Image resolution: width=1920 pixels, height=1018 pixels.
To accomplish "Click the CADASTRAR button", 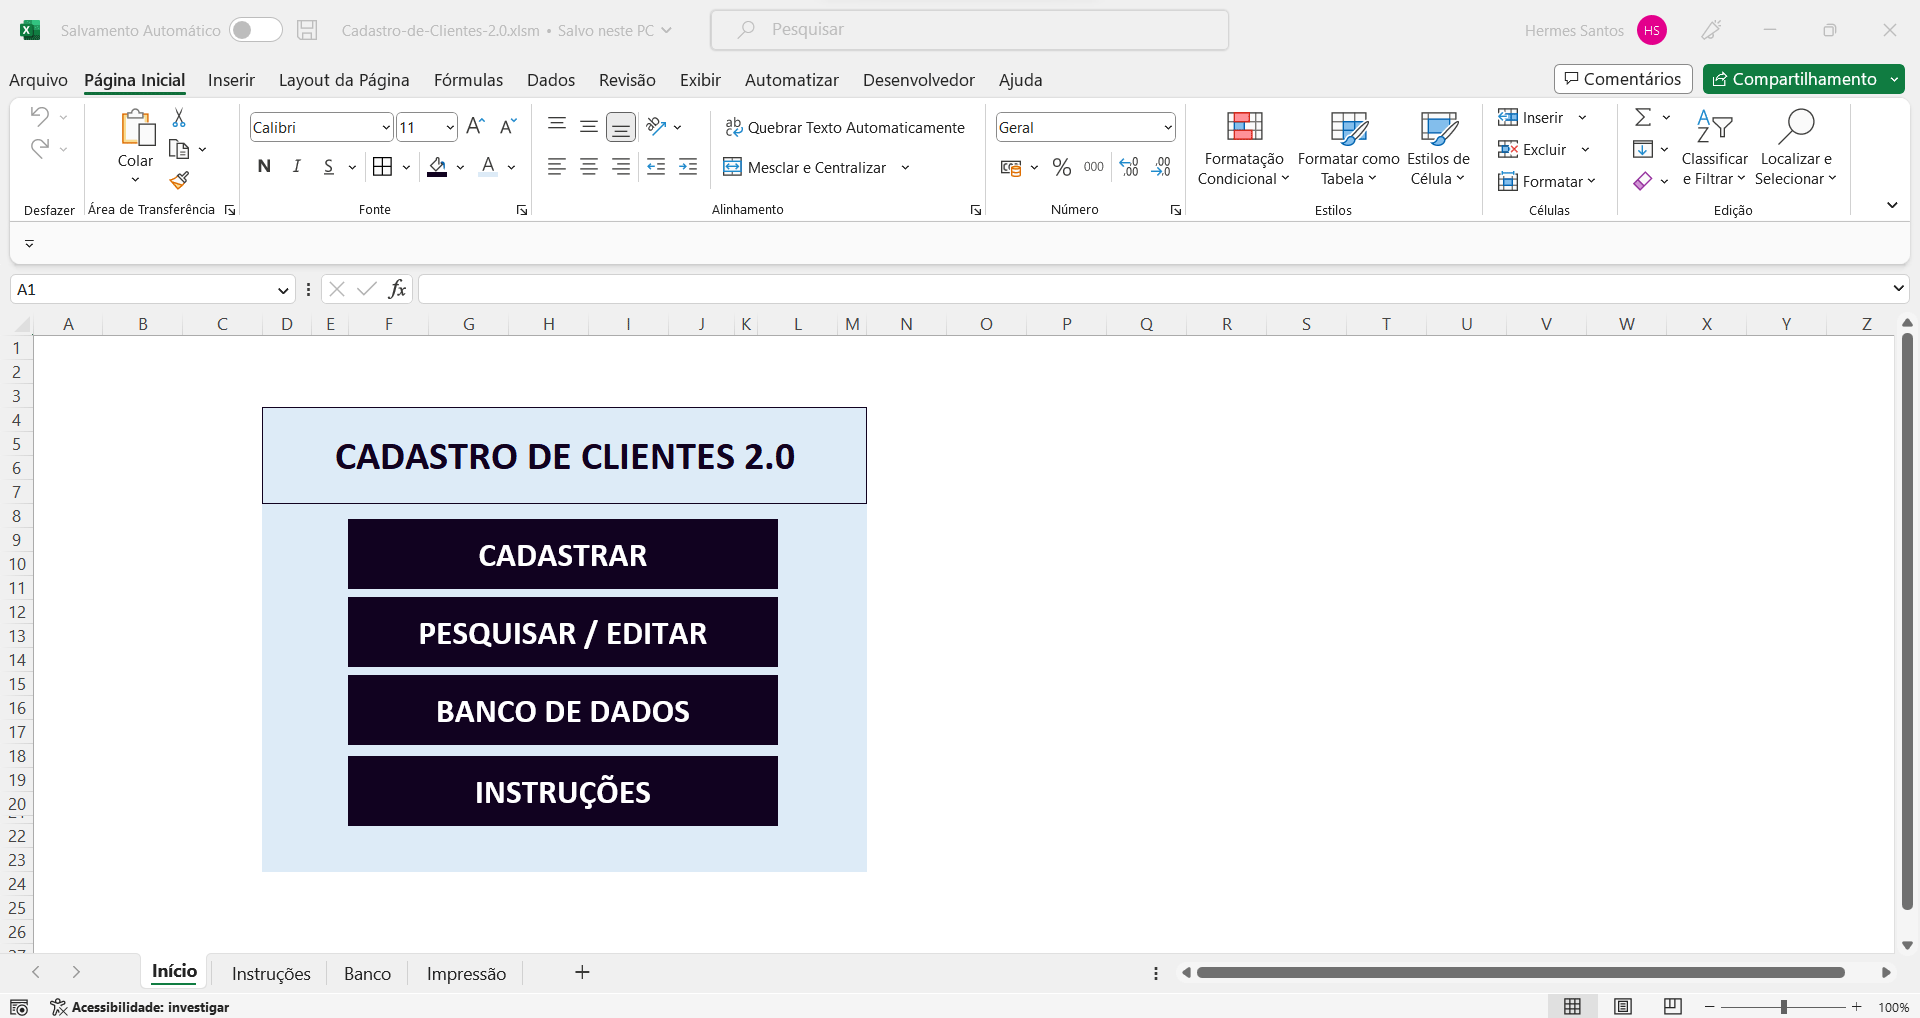I will point(562,554).
